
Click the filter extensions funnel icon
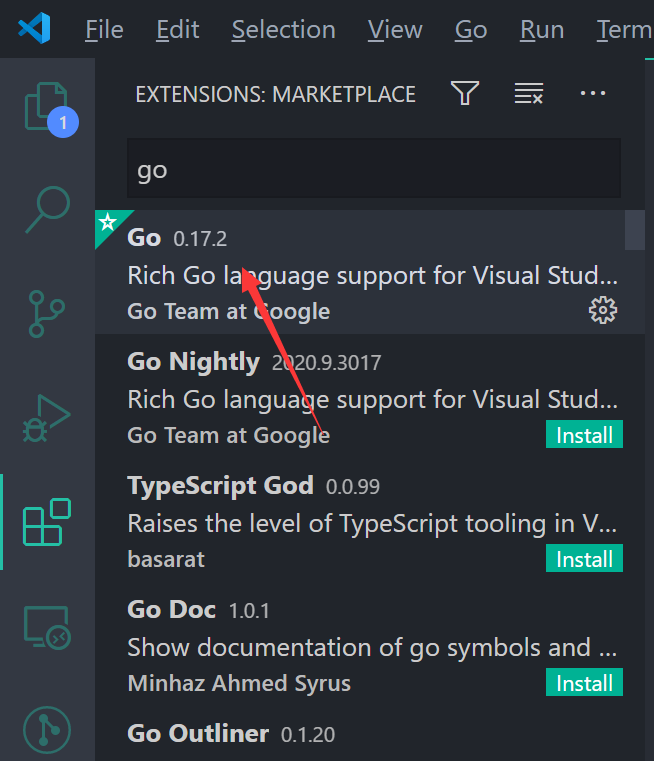(465, 94)
